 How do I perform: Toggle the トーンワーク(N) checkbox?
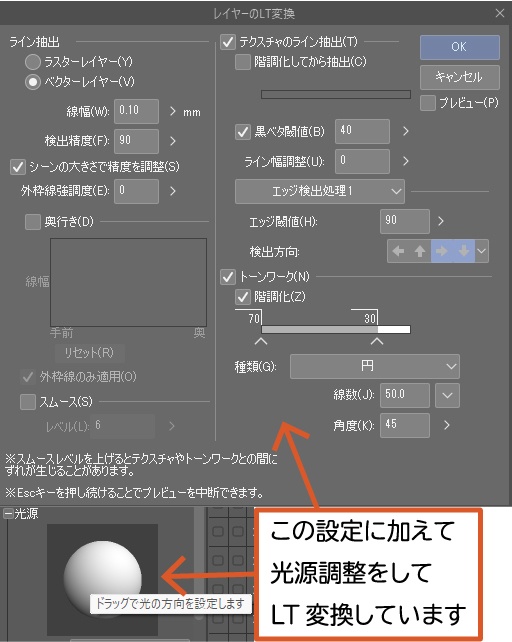tap(228, 277)
